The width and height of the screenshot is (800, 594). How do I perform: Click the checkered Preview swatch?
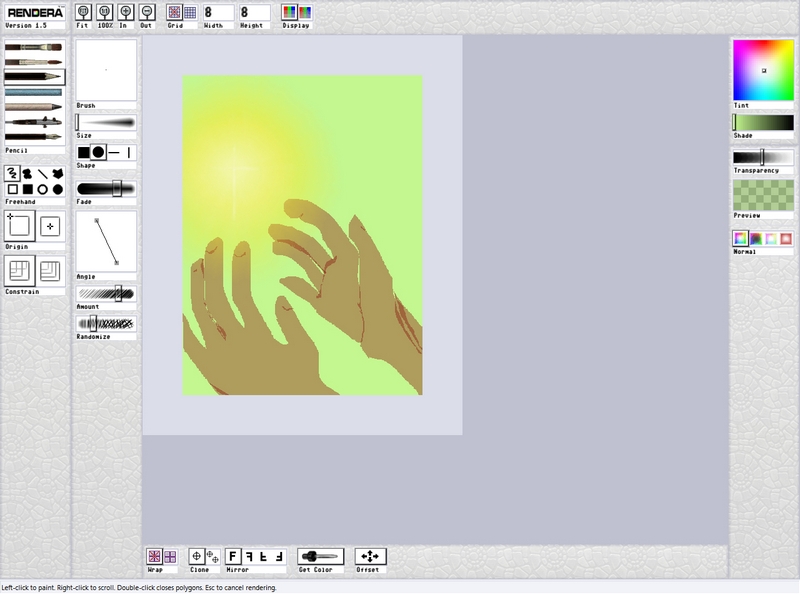click(x=763, y=195)
